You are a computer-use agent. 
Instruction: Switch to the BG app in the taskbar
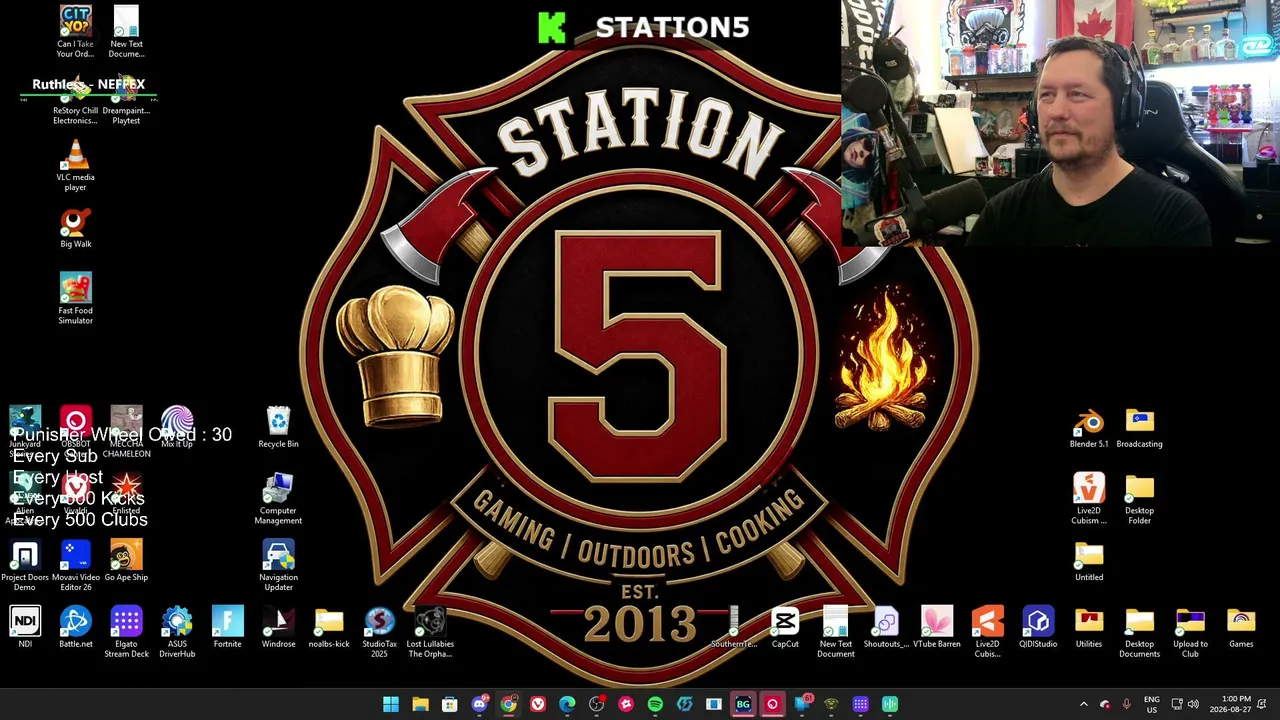pos(743,704)
